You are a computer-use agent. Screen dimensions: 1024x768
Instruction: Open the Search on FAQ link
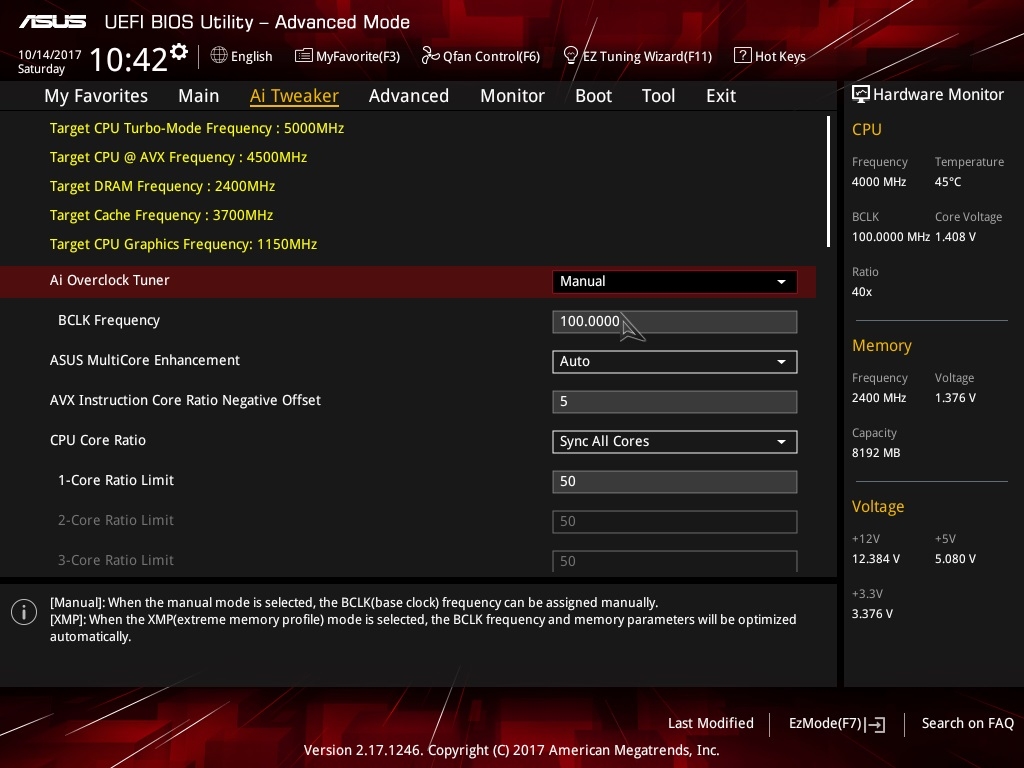[x=967, y=723]
